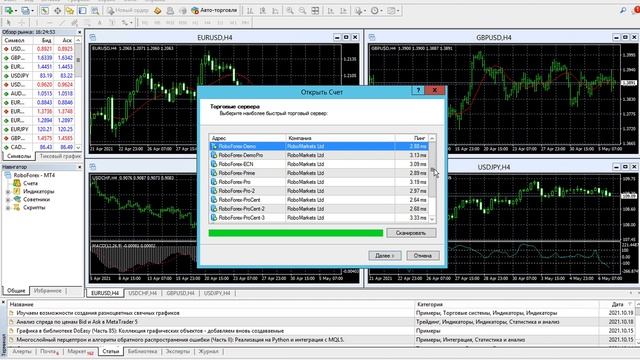The height and width of the screenshot is (360, 640).
Task: Click the search magnifier icon
Action: (x=623, y=11)
